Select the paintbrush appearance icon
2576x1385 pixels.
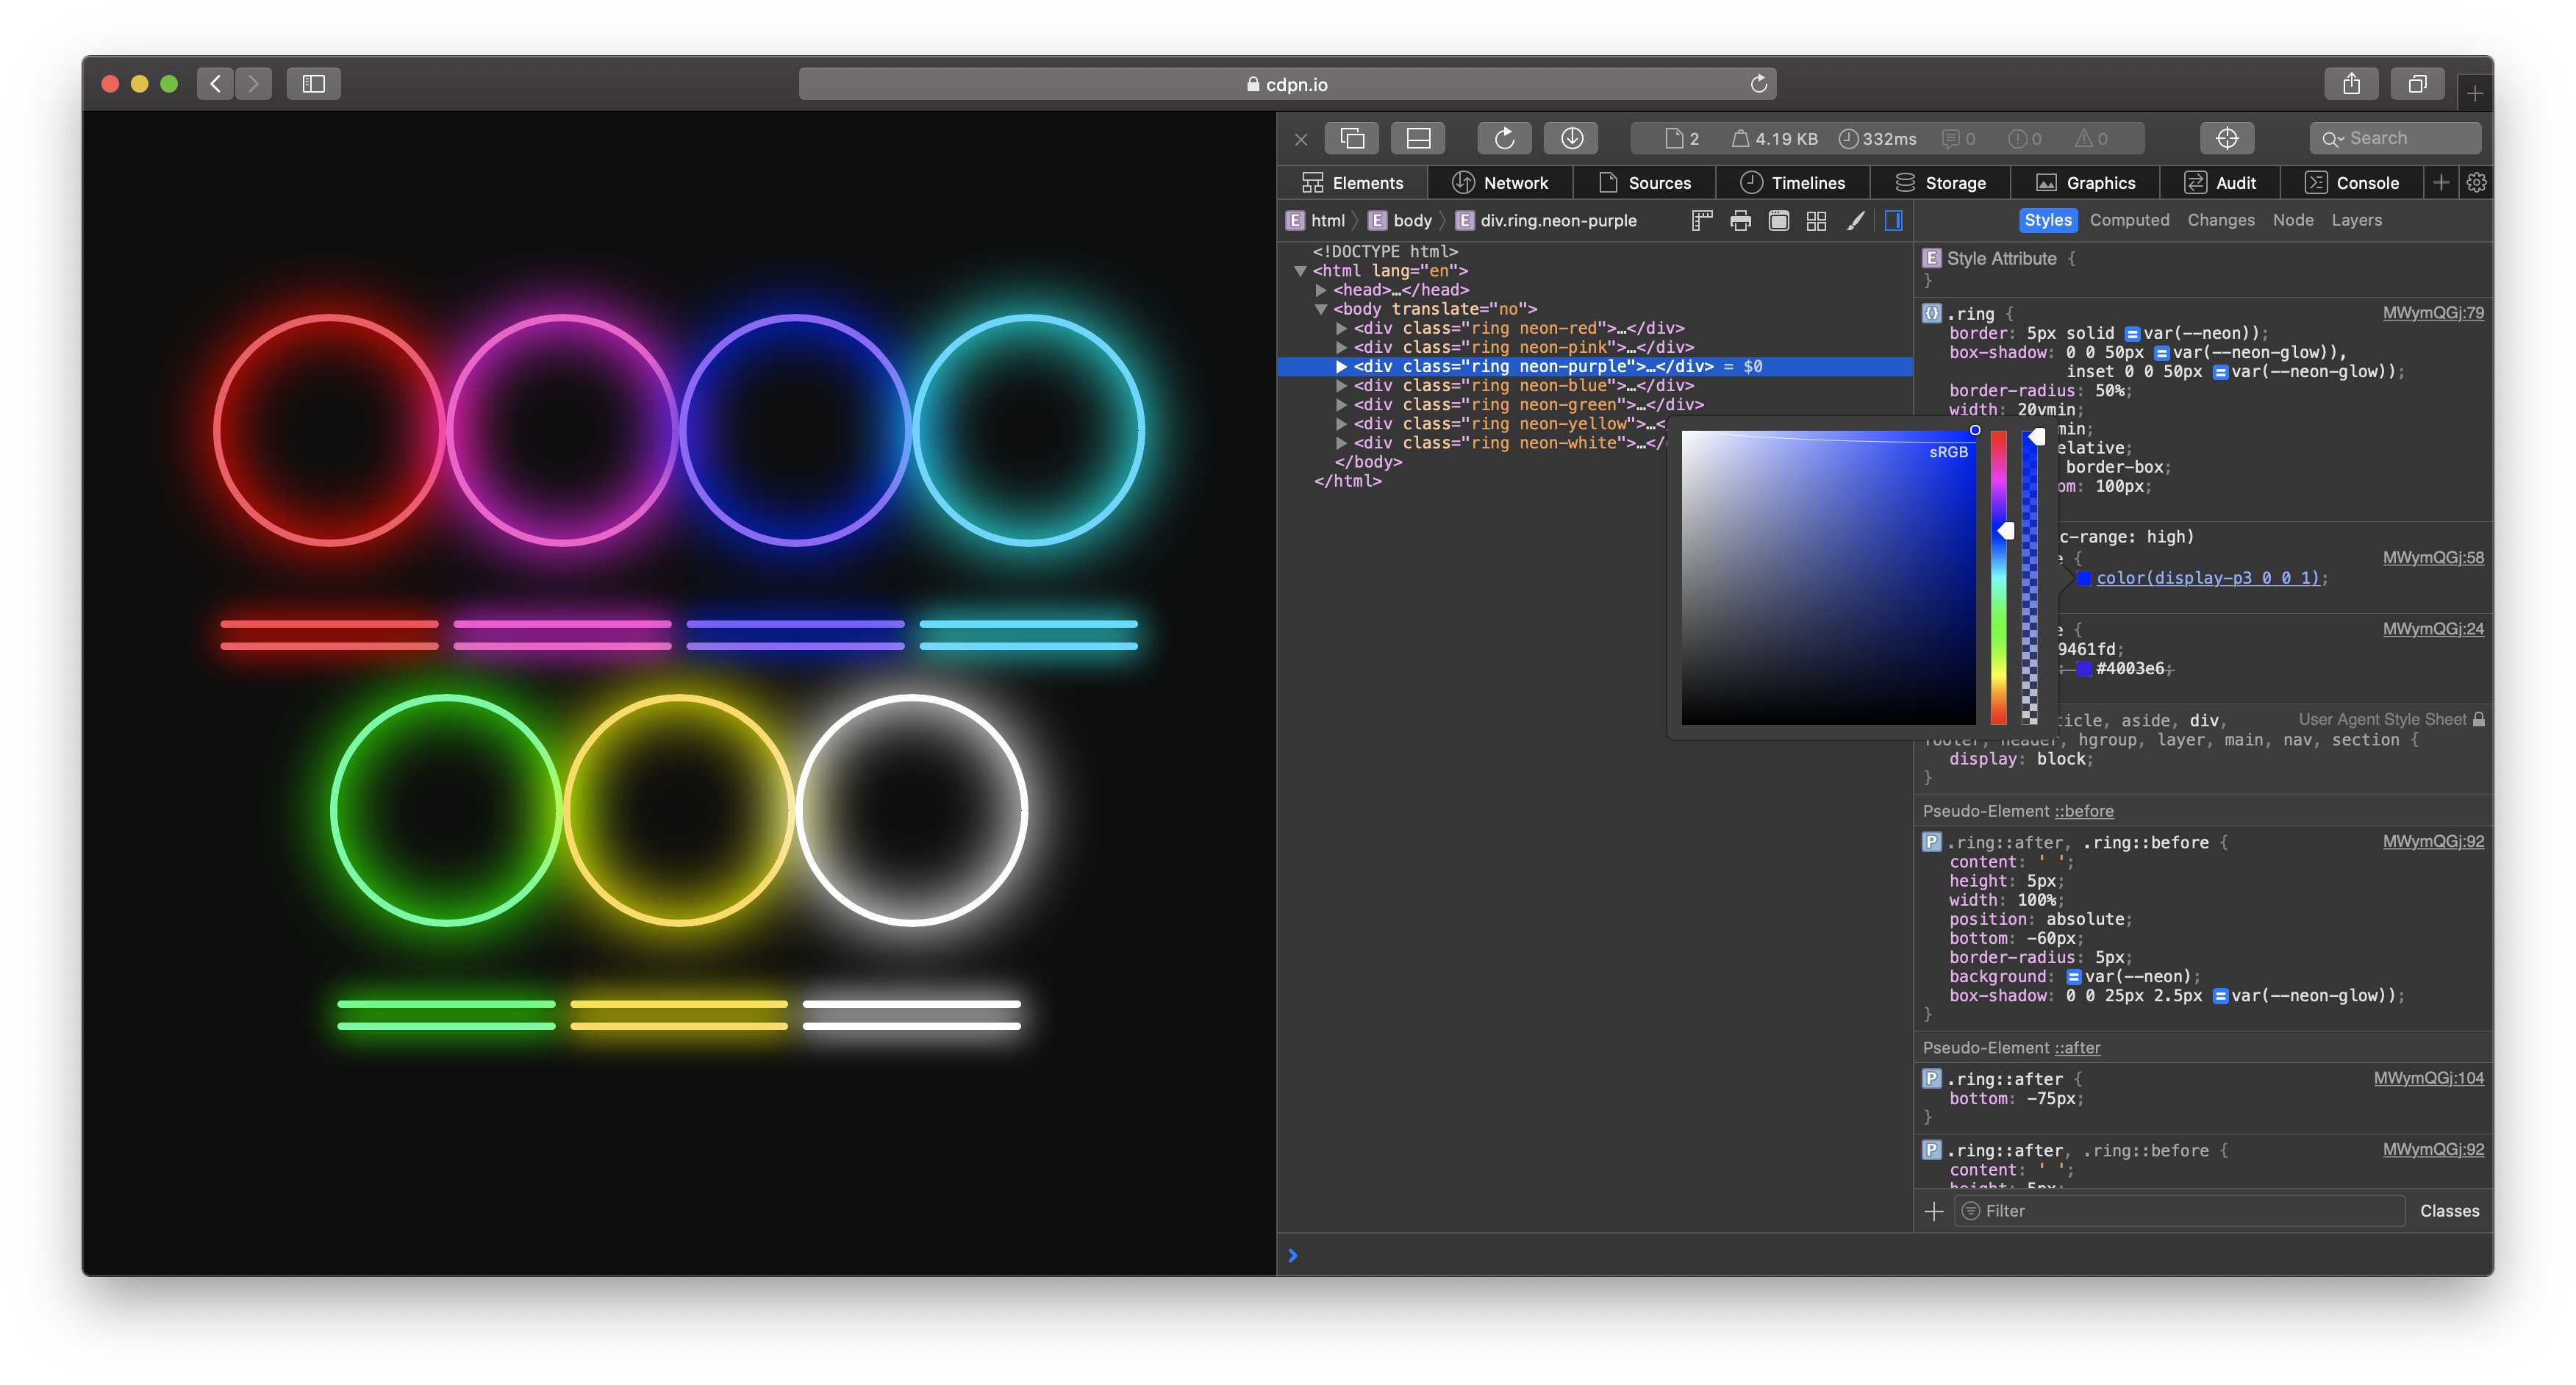(1853, 220)
